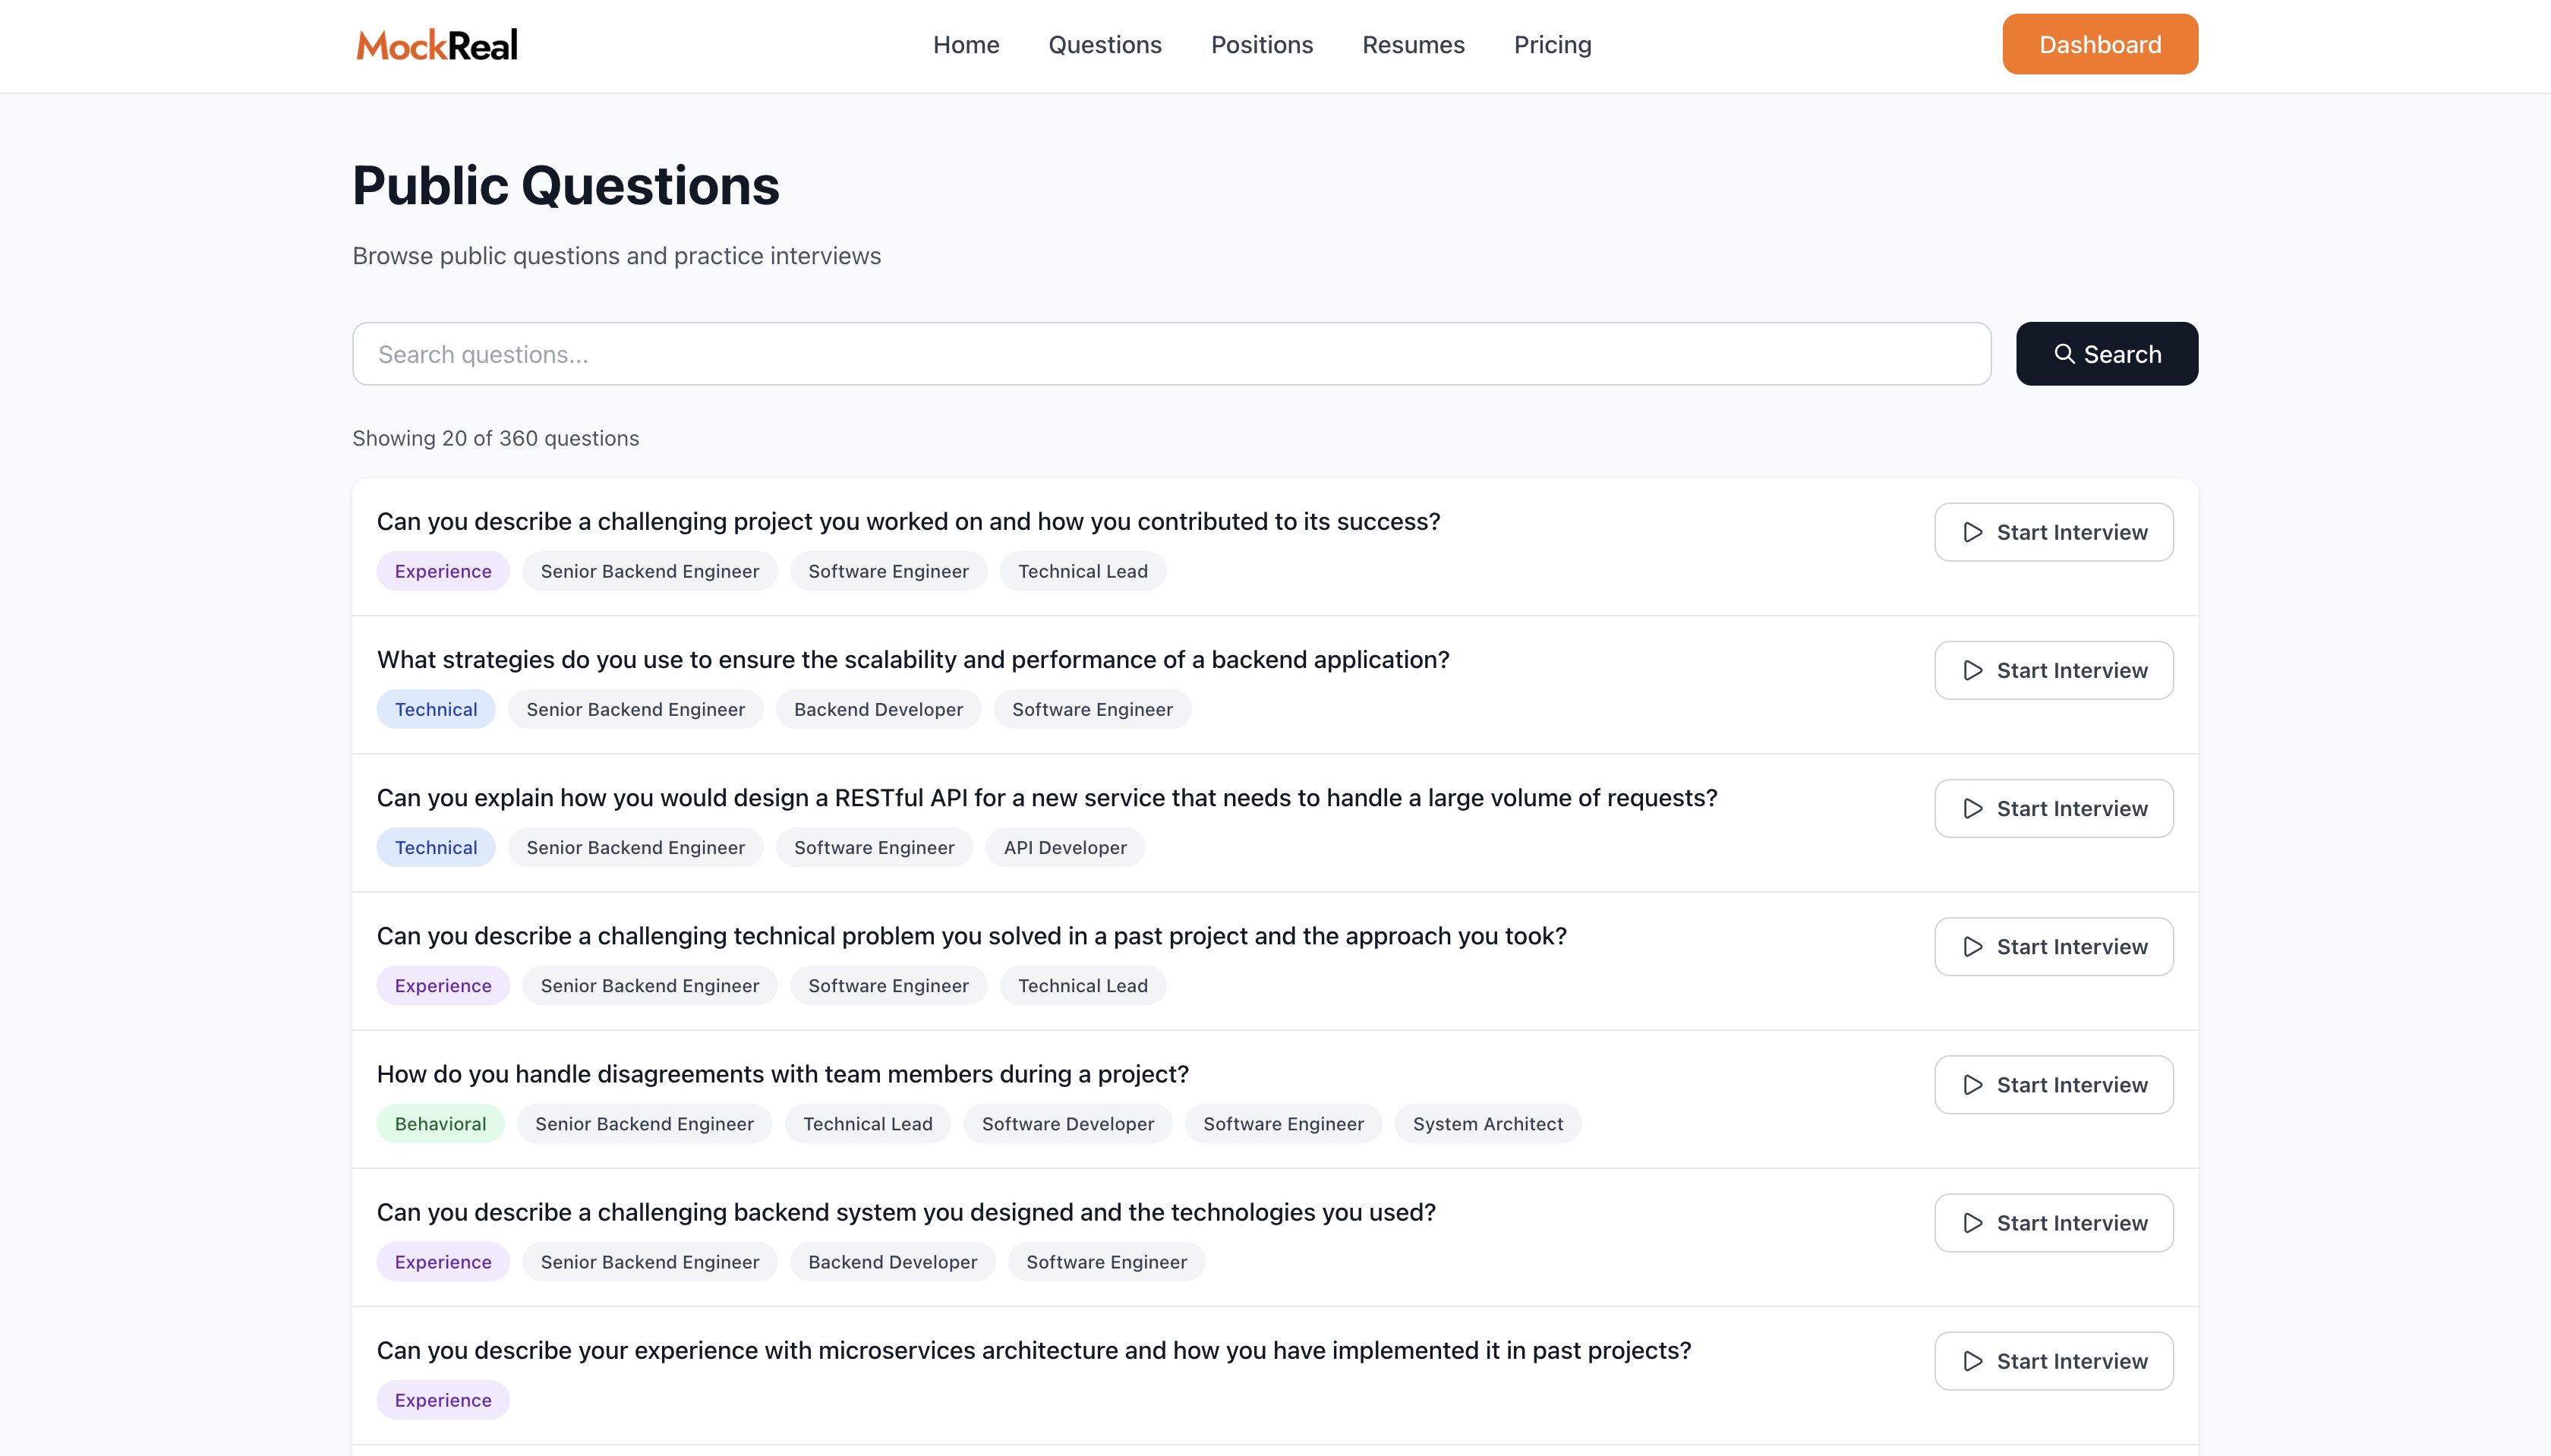Click play icon for backend system design question
2551x1456 pixels.
coord(1972,1223)
